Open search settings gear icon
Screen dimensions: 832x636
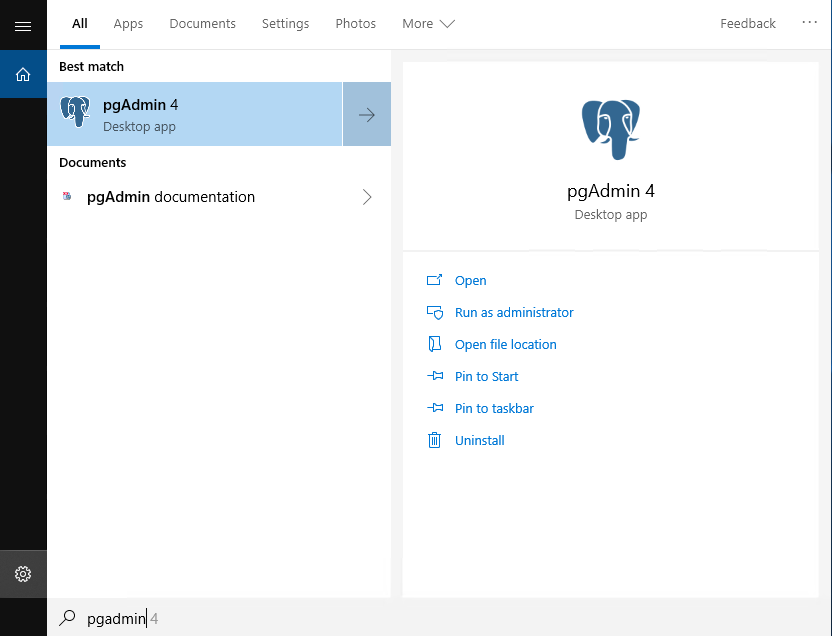point(23,574)
